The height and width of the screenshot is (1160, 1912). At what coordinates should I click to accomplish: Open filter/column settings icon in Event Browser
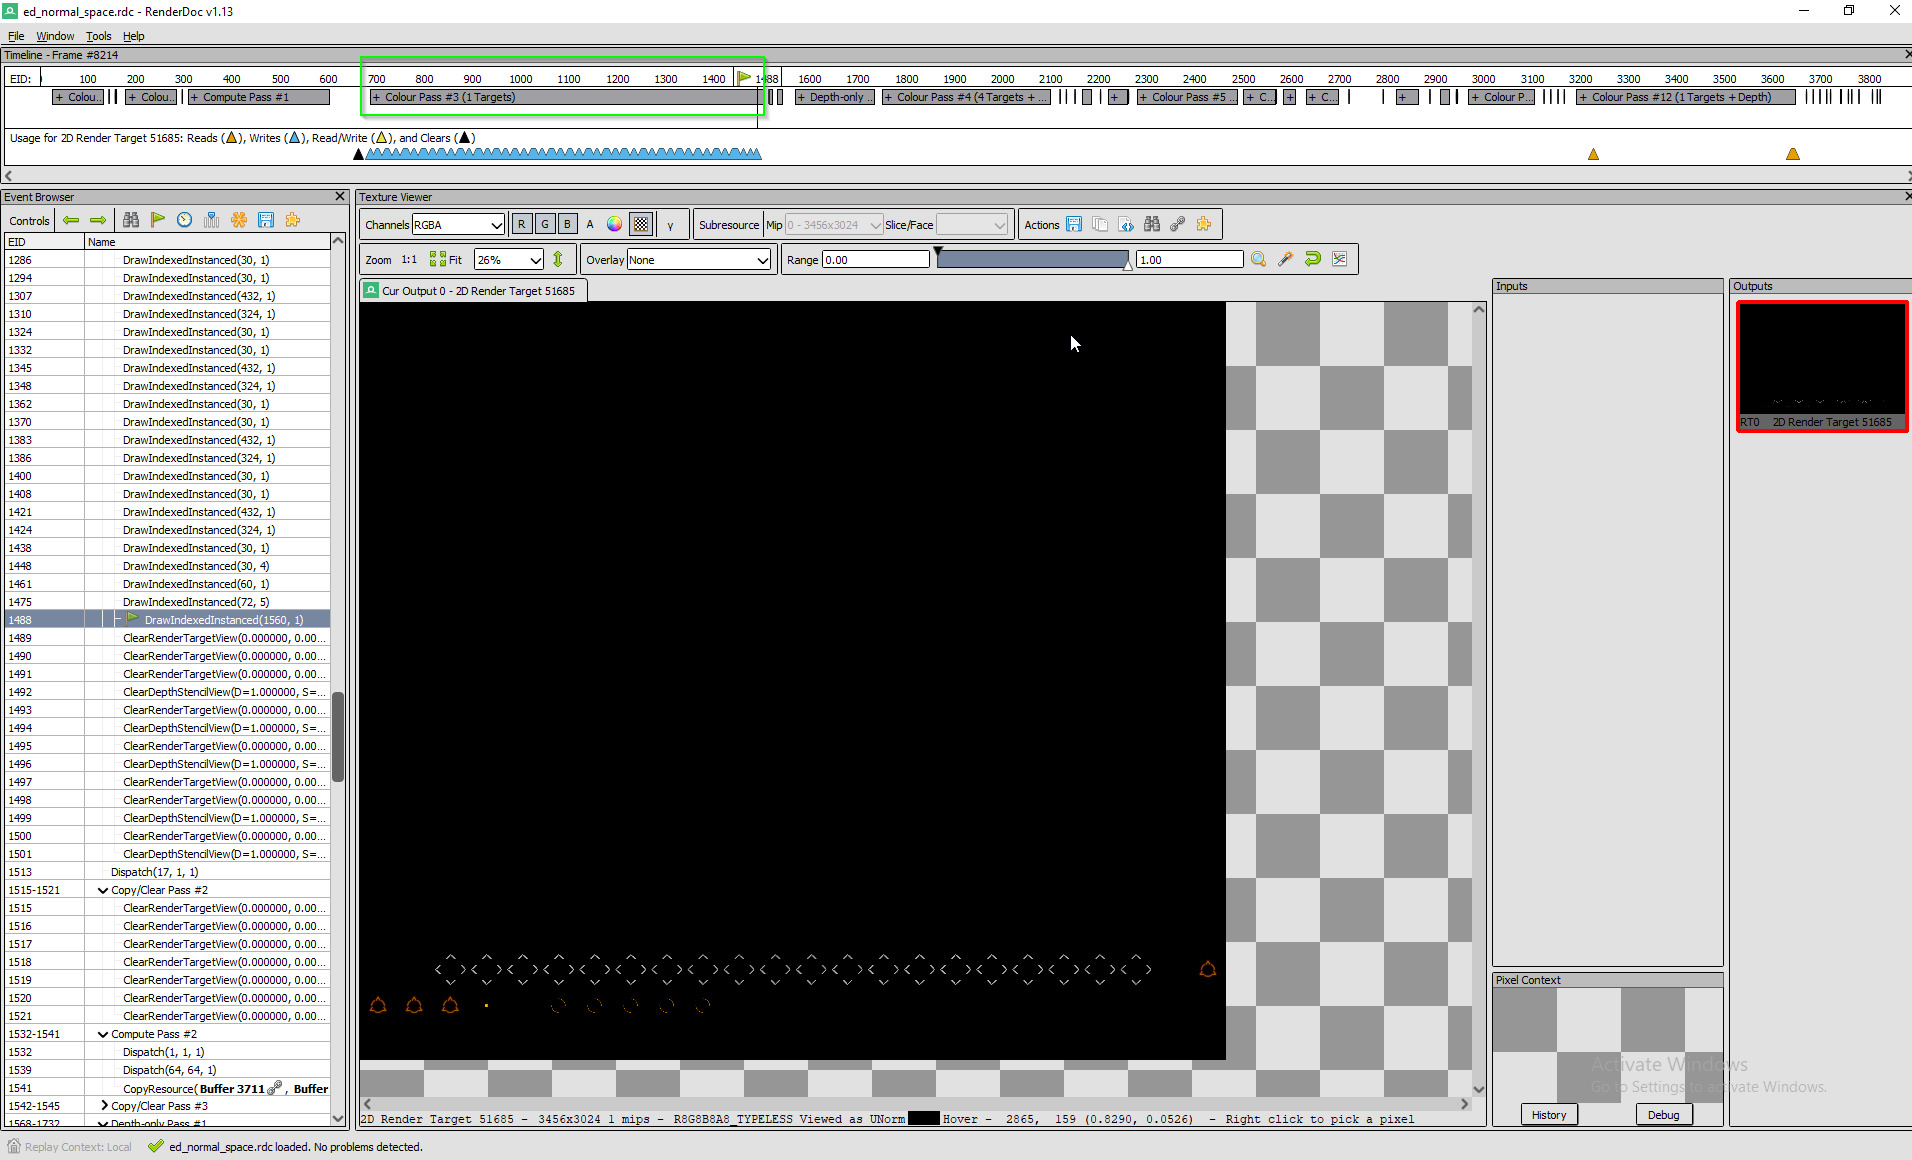tap(212, 220)
